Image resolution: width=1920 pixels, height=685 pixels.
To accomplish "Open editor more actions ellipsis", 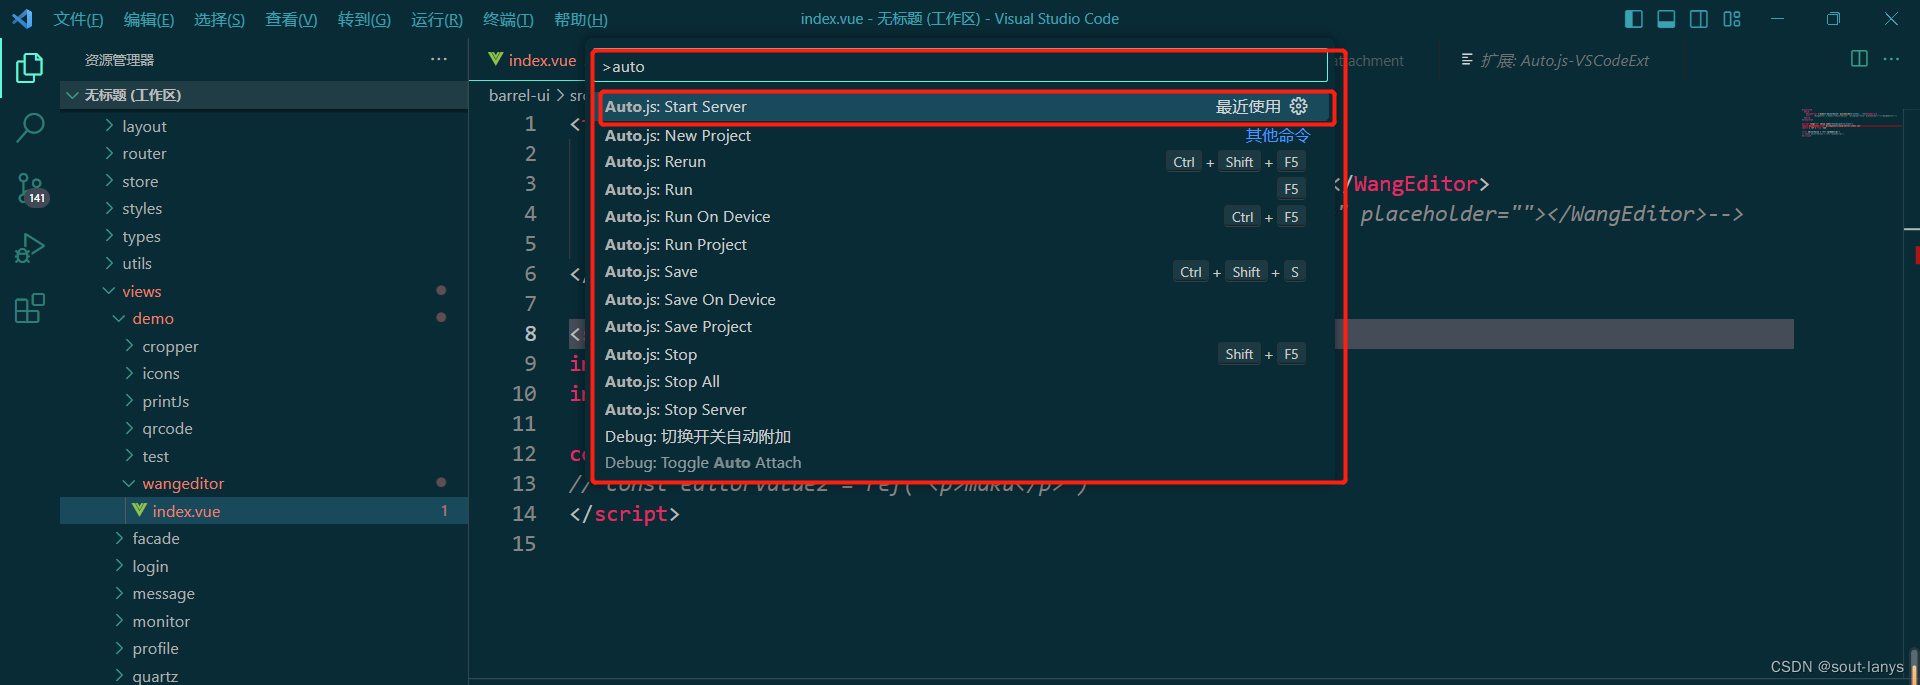I will pyautogui.click(x=1891, y=59).
